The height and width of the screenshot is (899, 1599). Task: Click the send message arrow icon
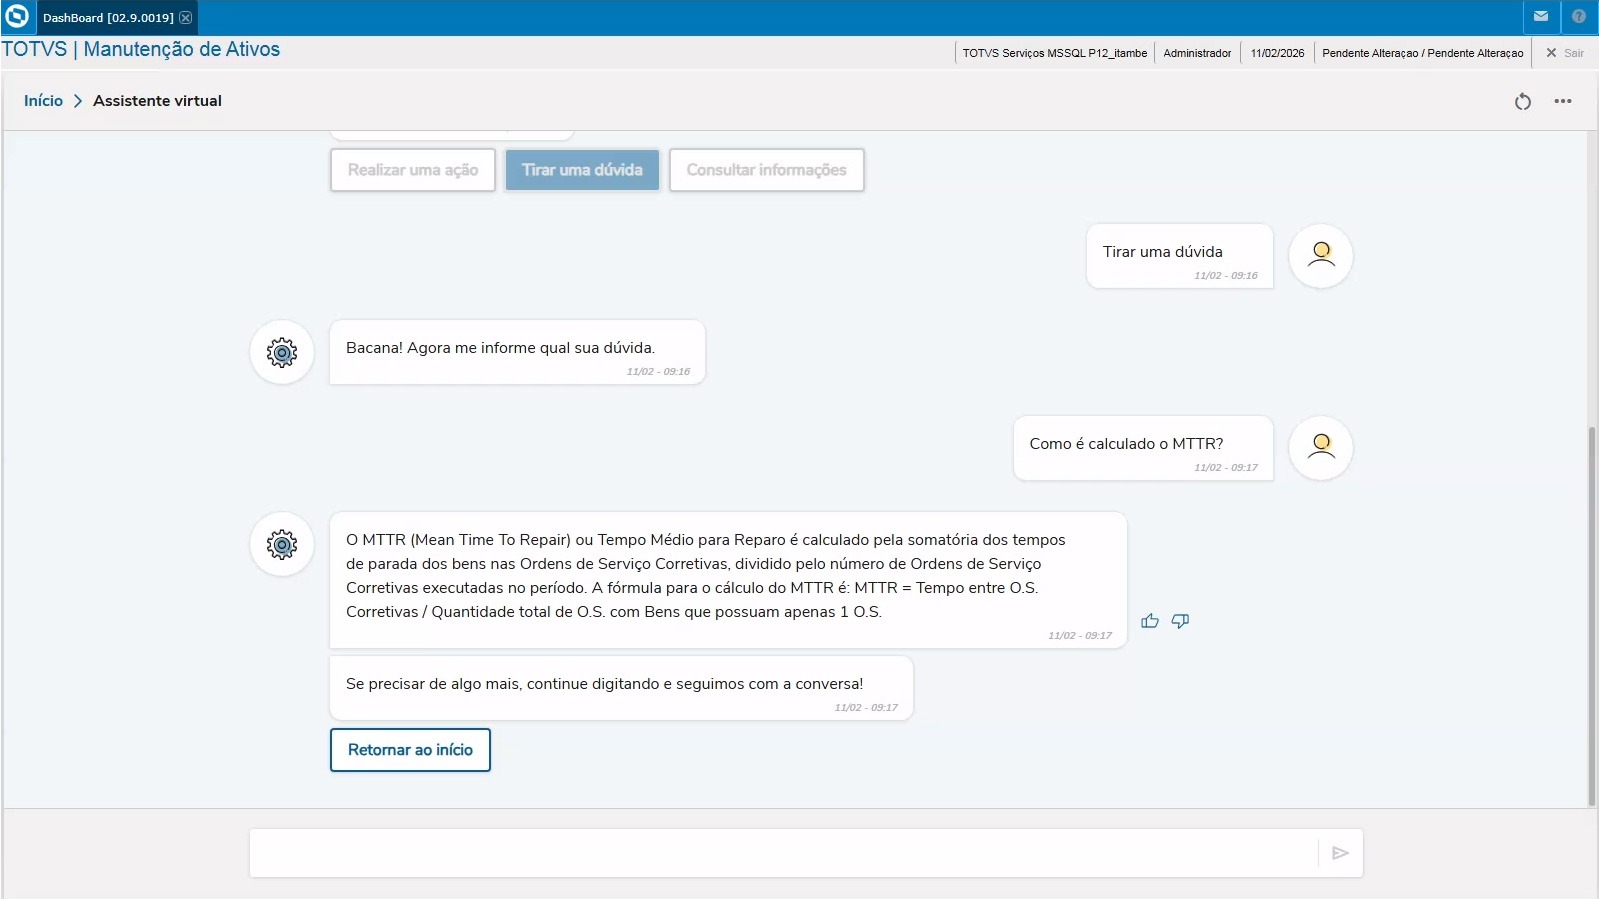(1340, 853)
